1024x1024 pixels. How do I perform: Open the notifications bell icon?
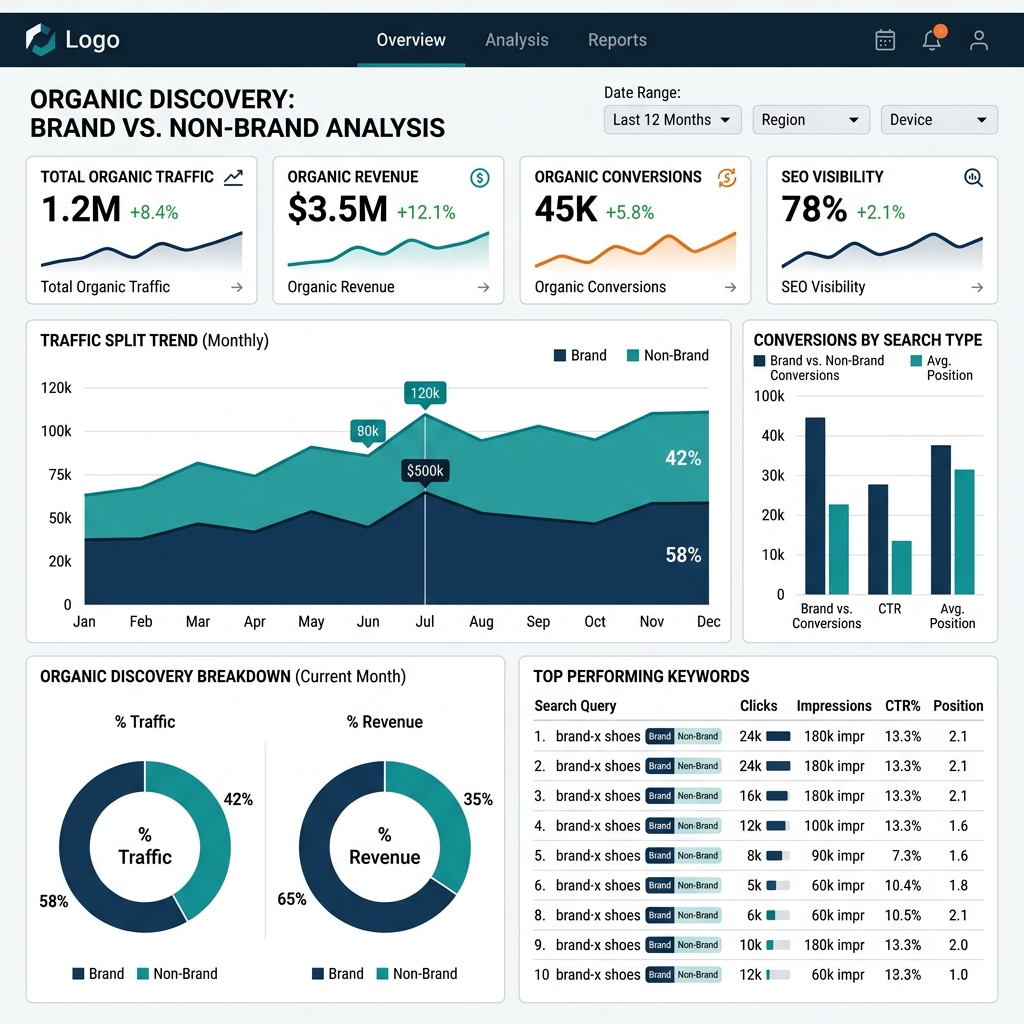932,40
